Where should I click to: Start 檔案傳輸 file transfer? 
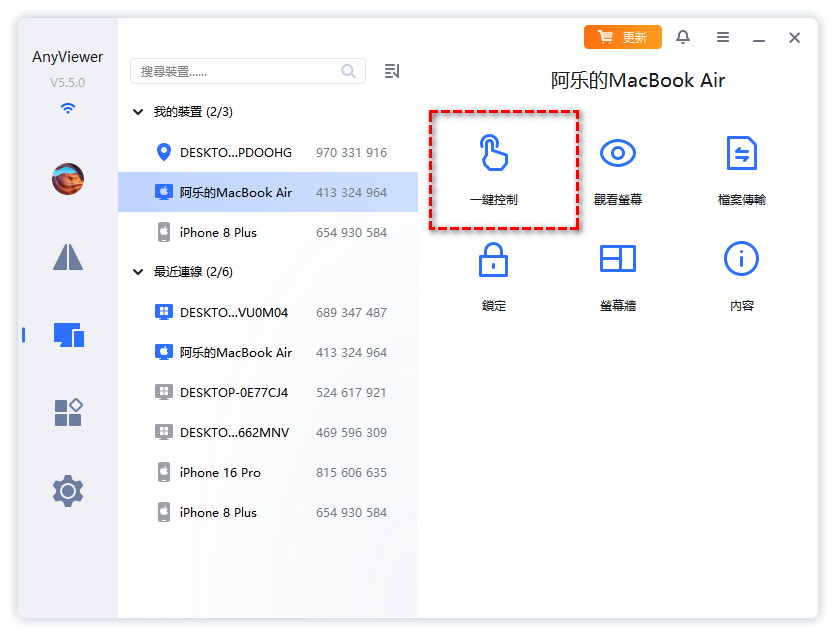(x=741, y=155)
